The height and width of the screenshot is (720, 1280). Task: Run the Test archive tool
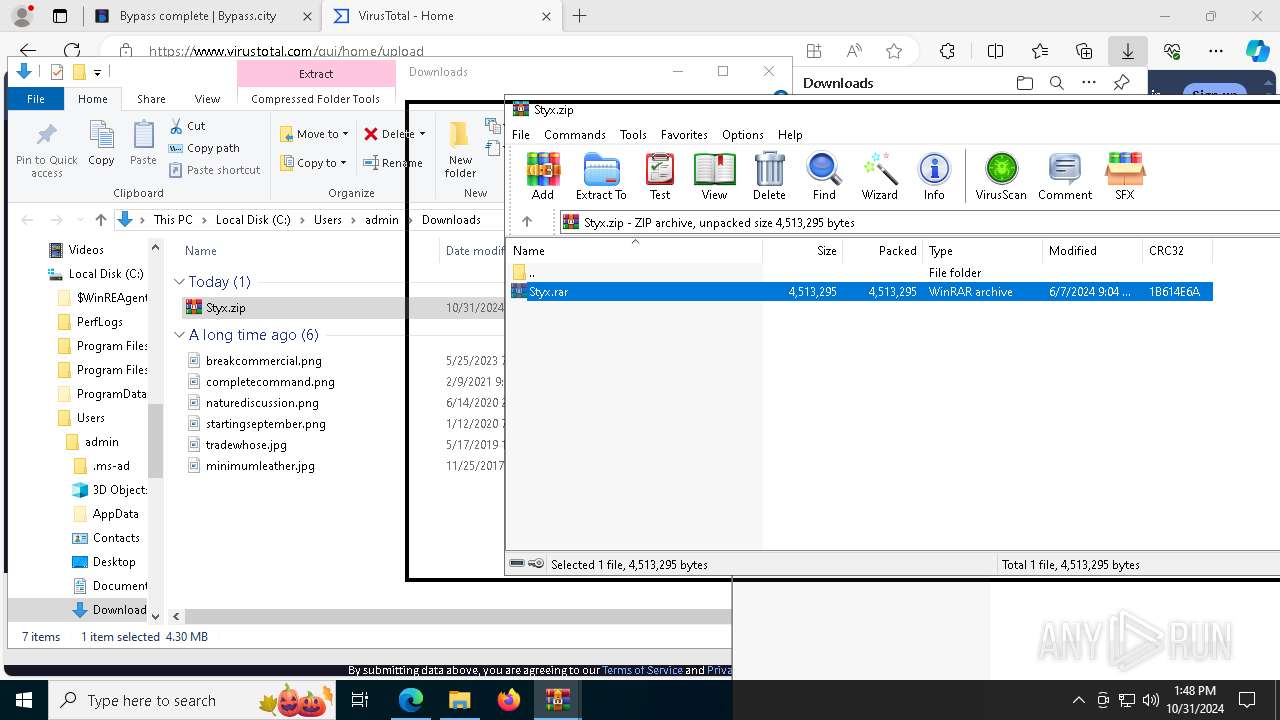[x=660, y=176]
